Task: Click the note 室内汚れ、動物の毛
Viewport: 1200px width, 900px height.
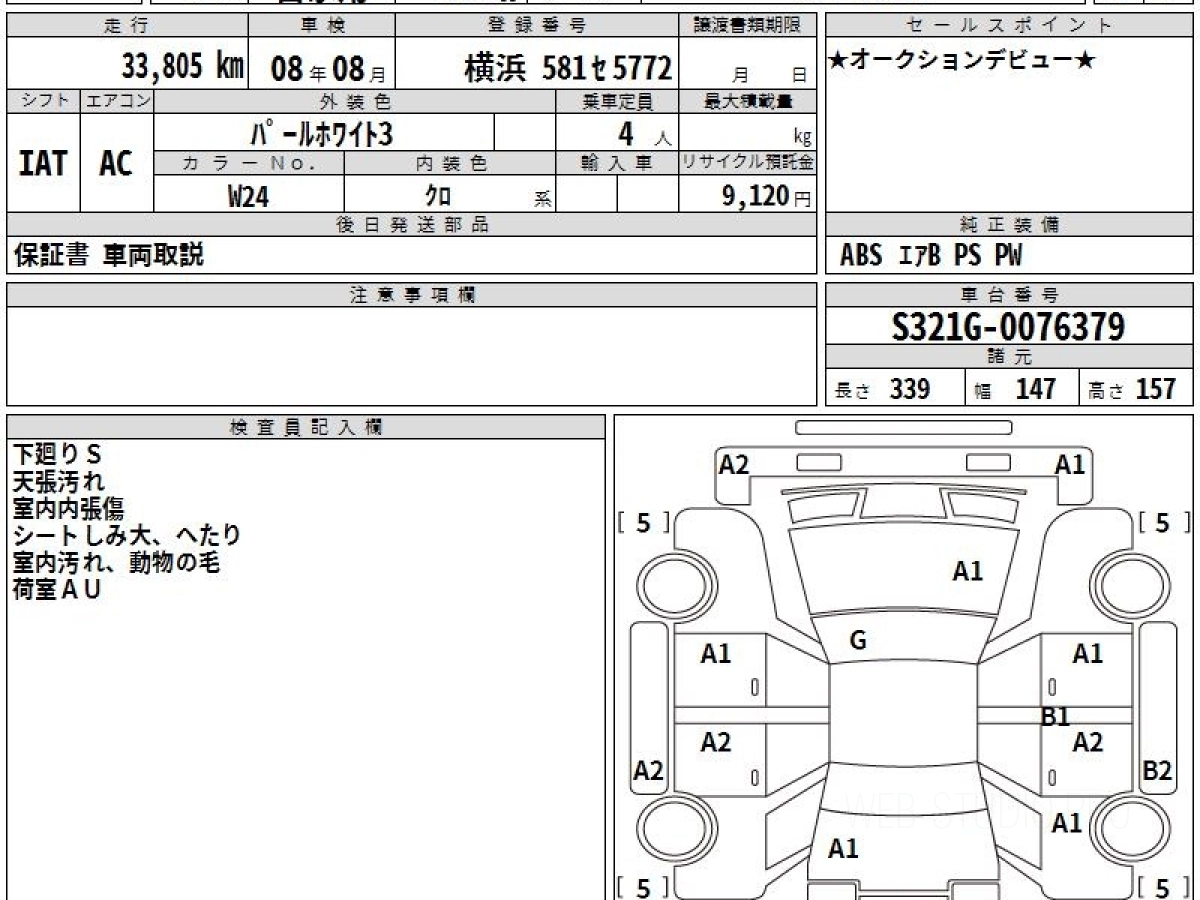Action: coord(116,563)
